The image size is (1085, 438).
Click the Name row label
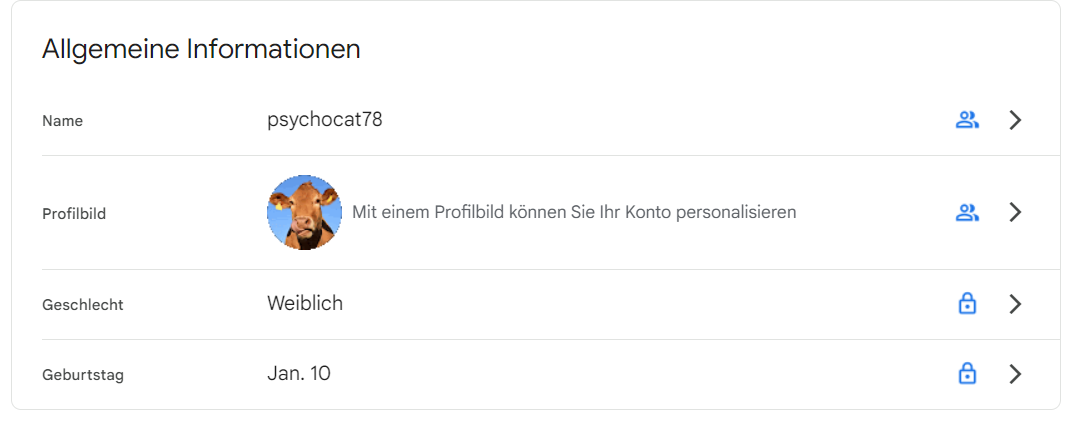pos(62,121)
